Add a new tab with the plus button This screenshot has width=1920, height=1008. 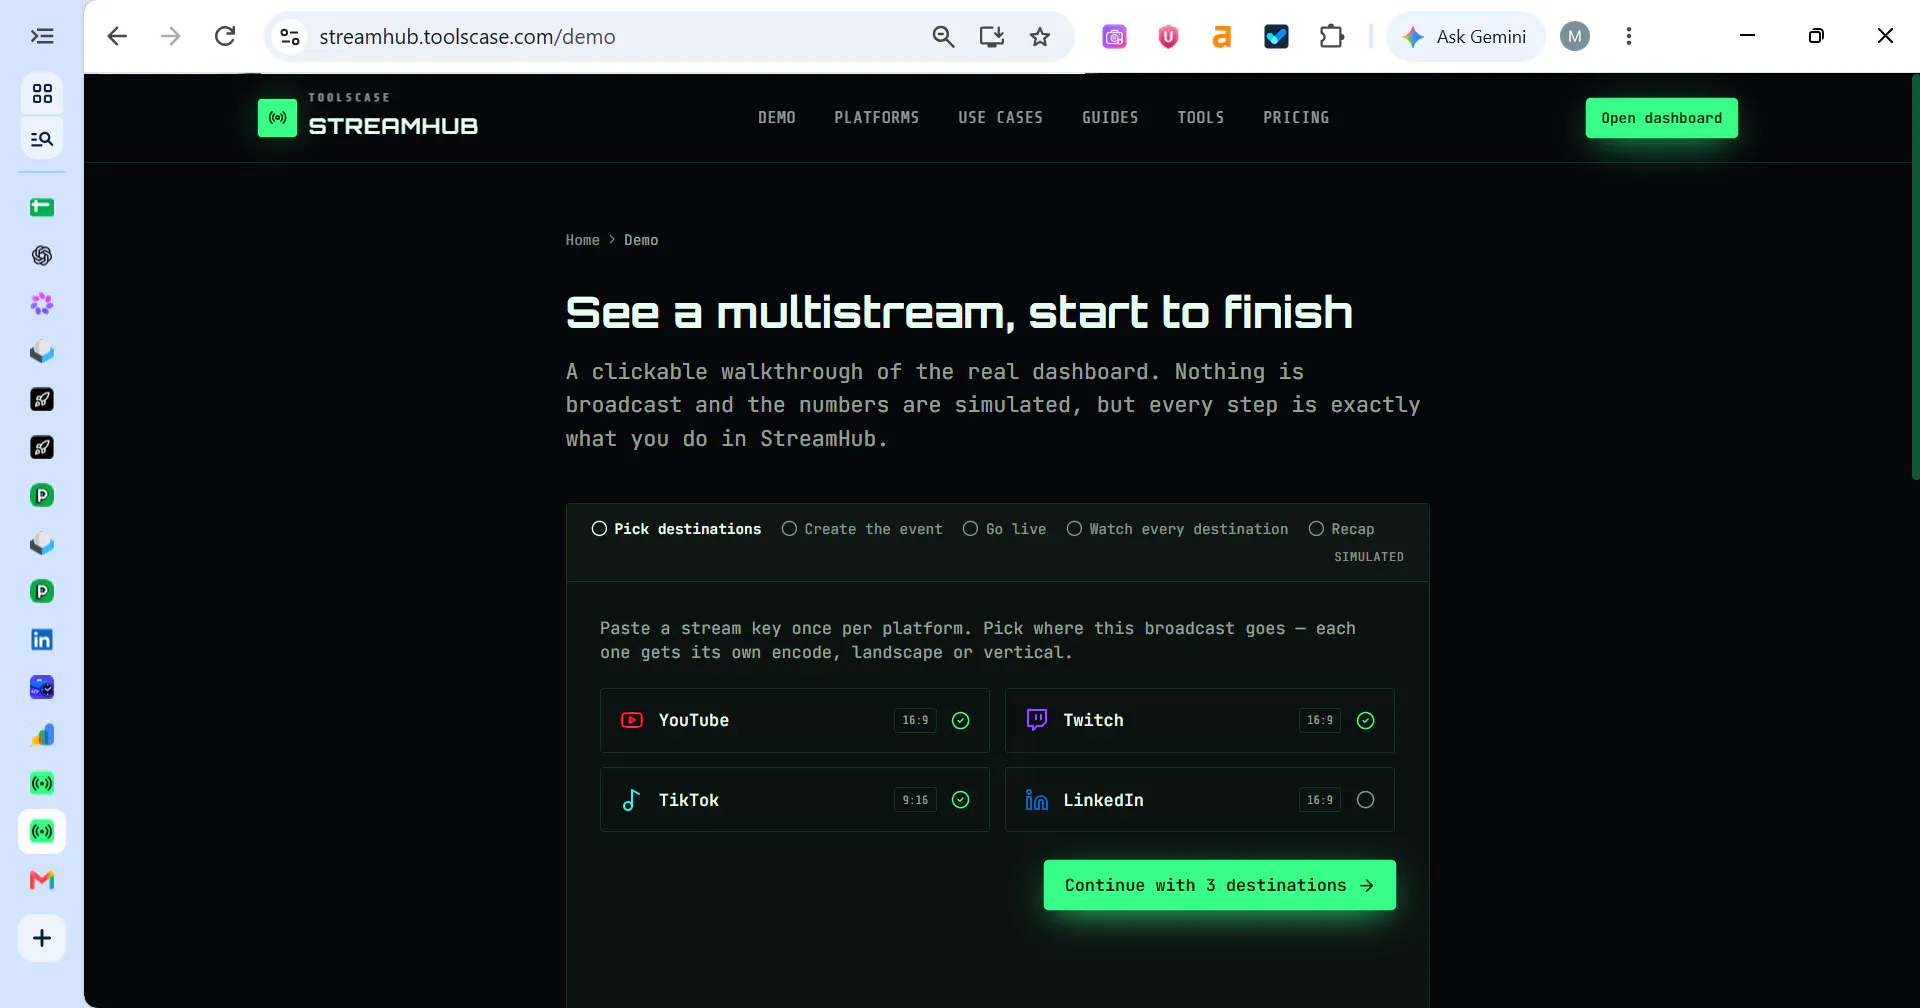[42, 938]
